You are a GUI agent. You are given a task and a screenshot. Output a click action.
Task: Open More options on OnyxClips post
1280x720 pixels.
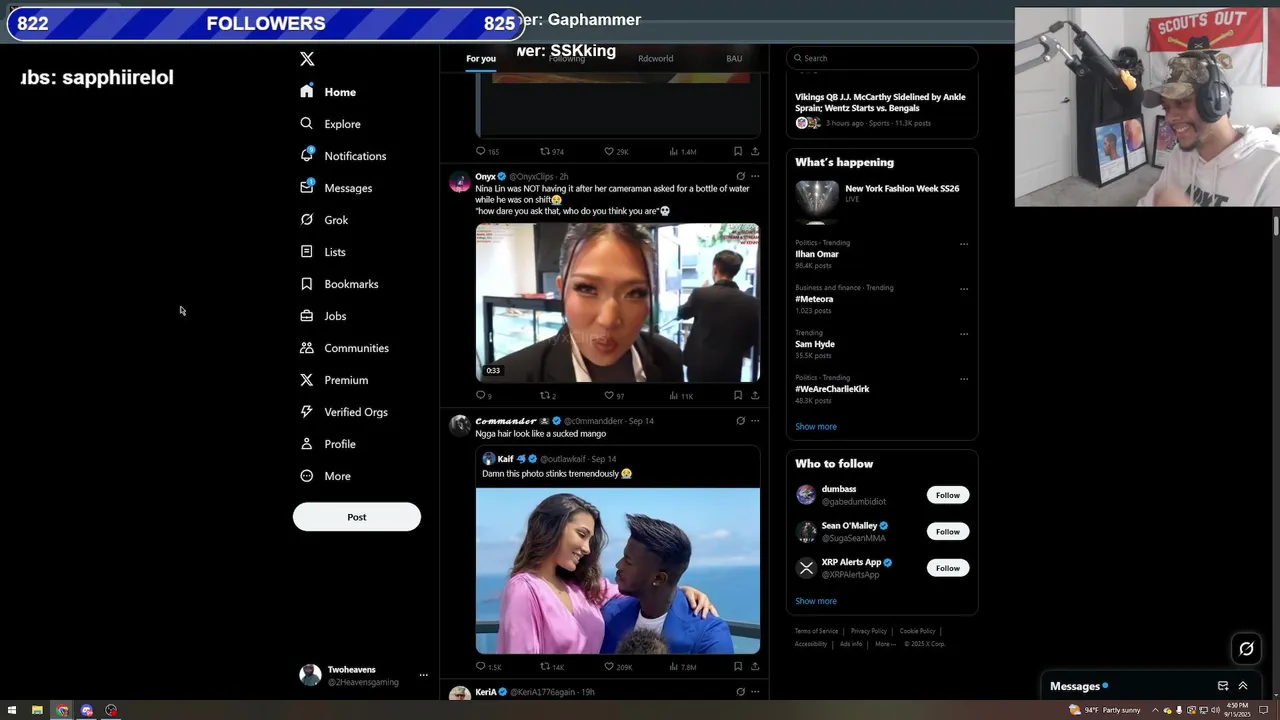click(755, 176)
